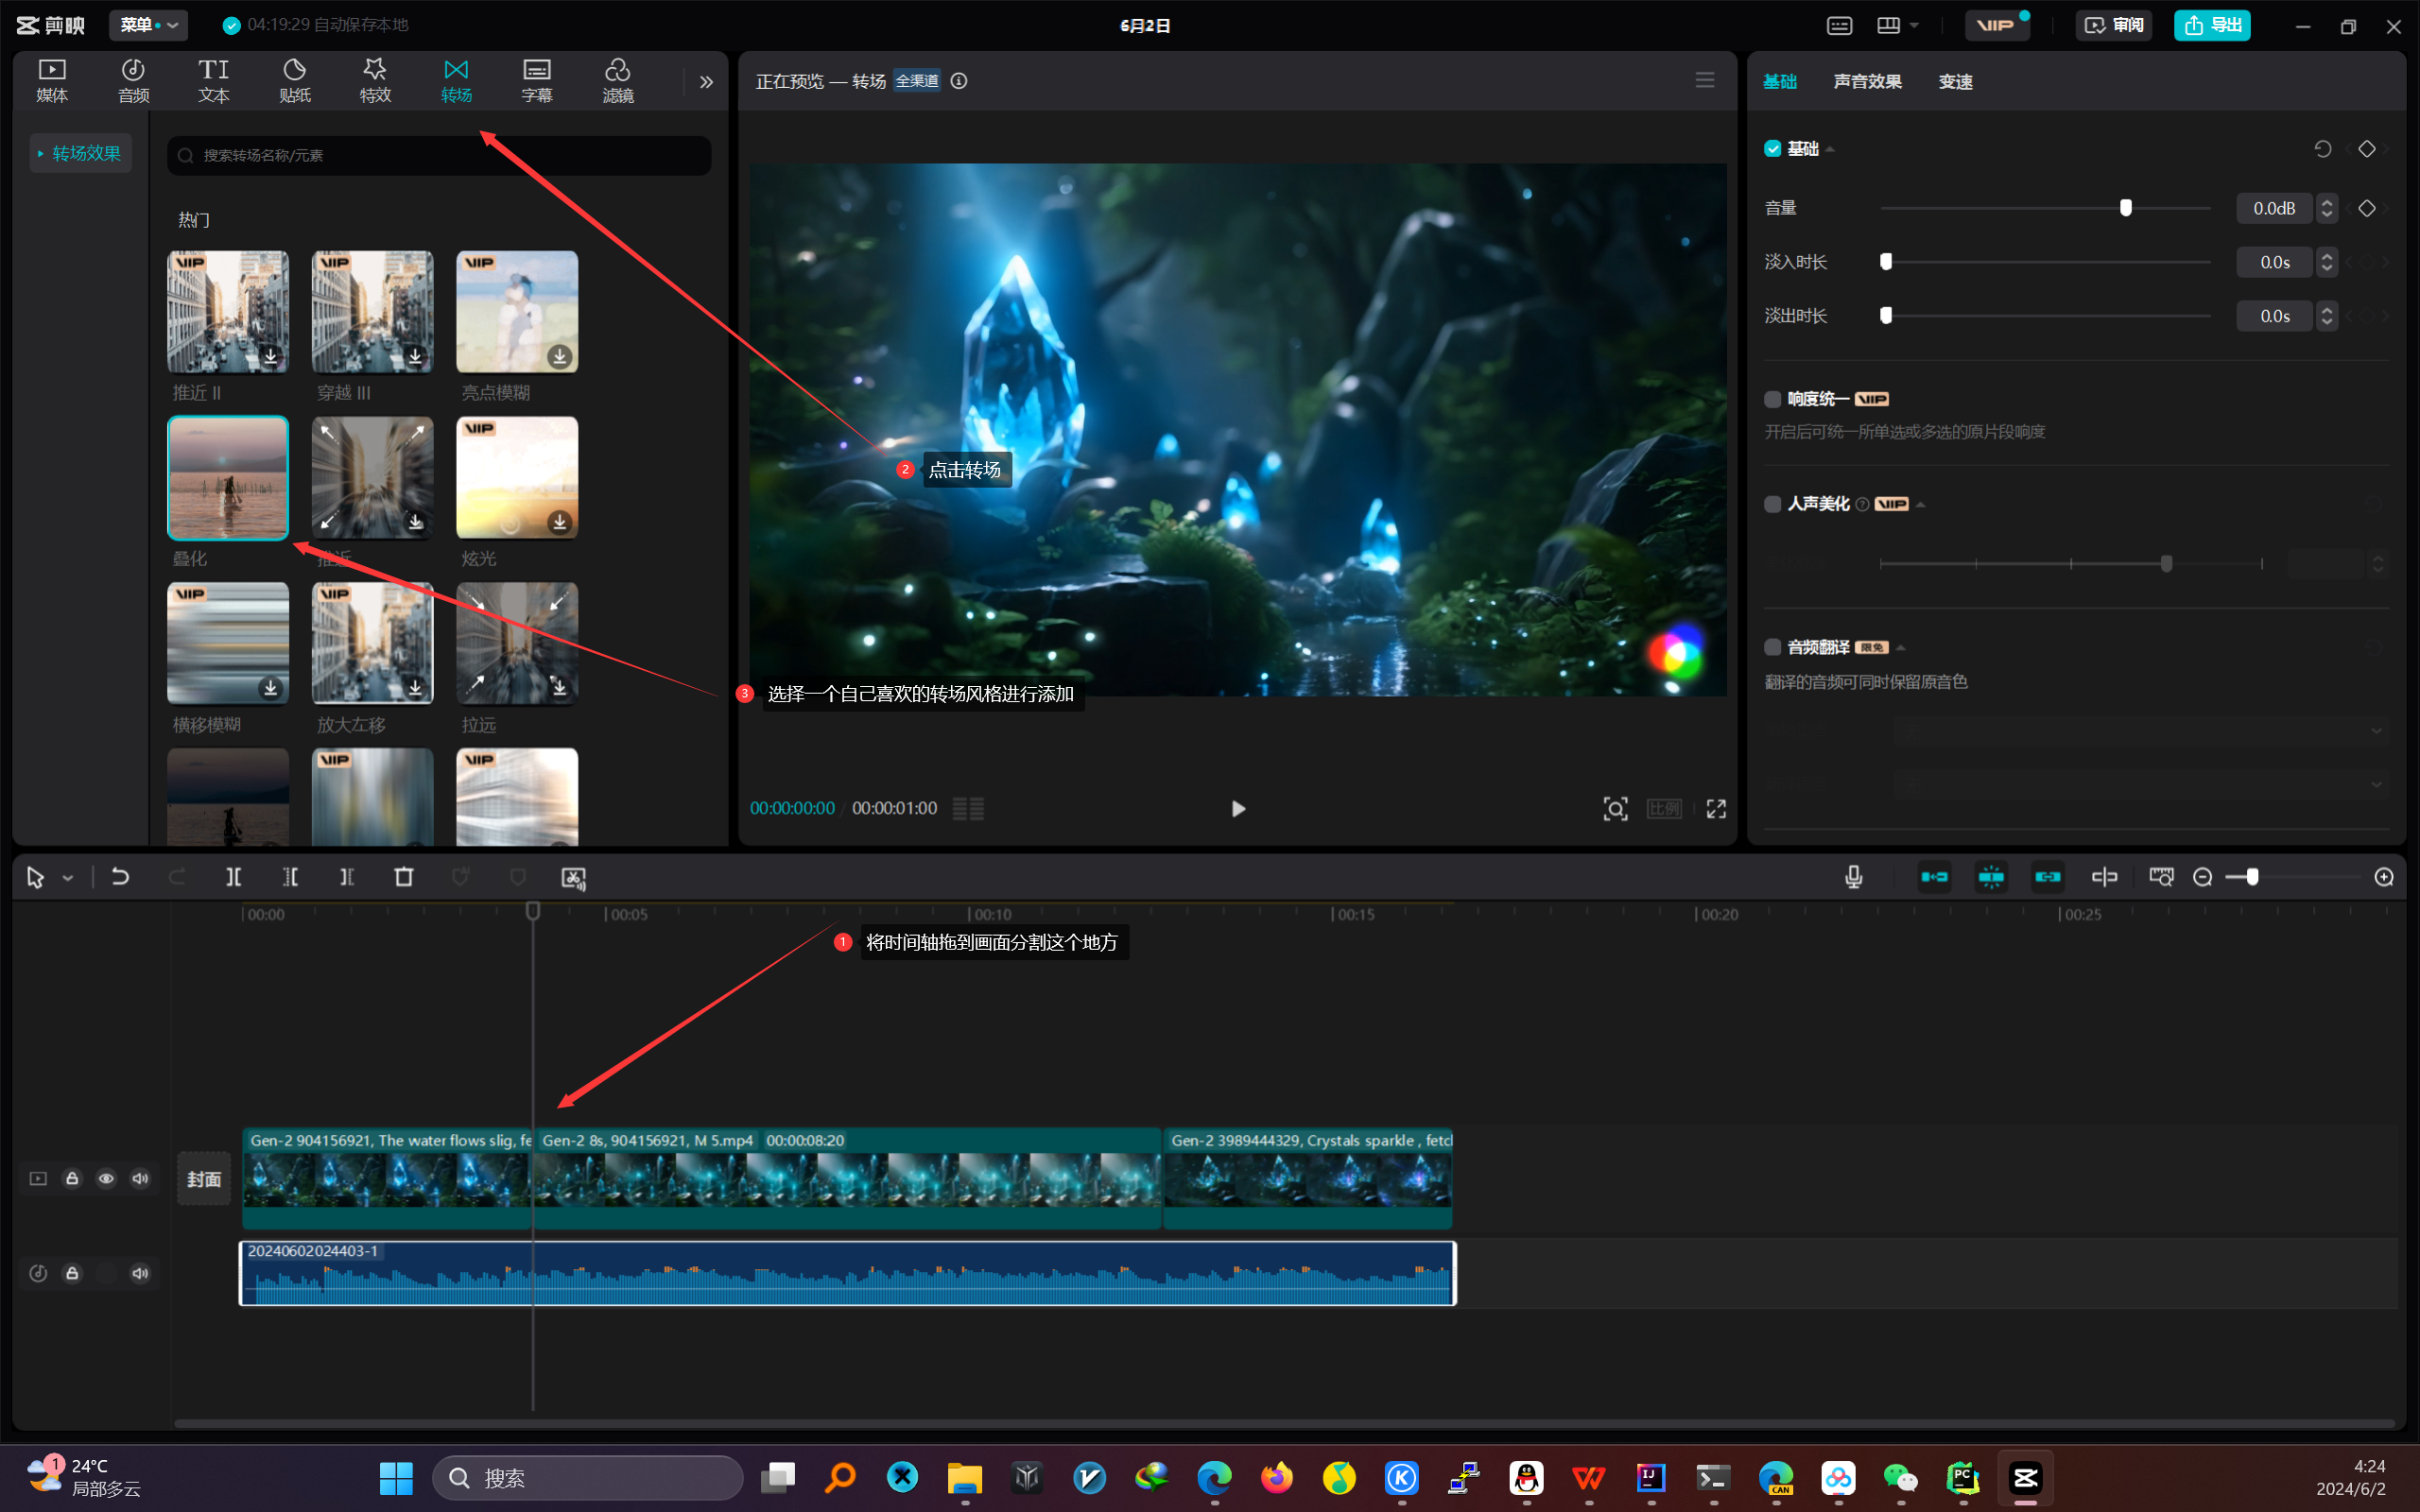Split the clip at playhead
The height and width of the screenshot is (1512, 2420).
click(233, 877)
